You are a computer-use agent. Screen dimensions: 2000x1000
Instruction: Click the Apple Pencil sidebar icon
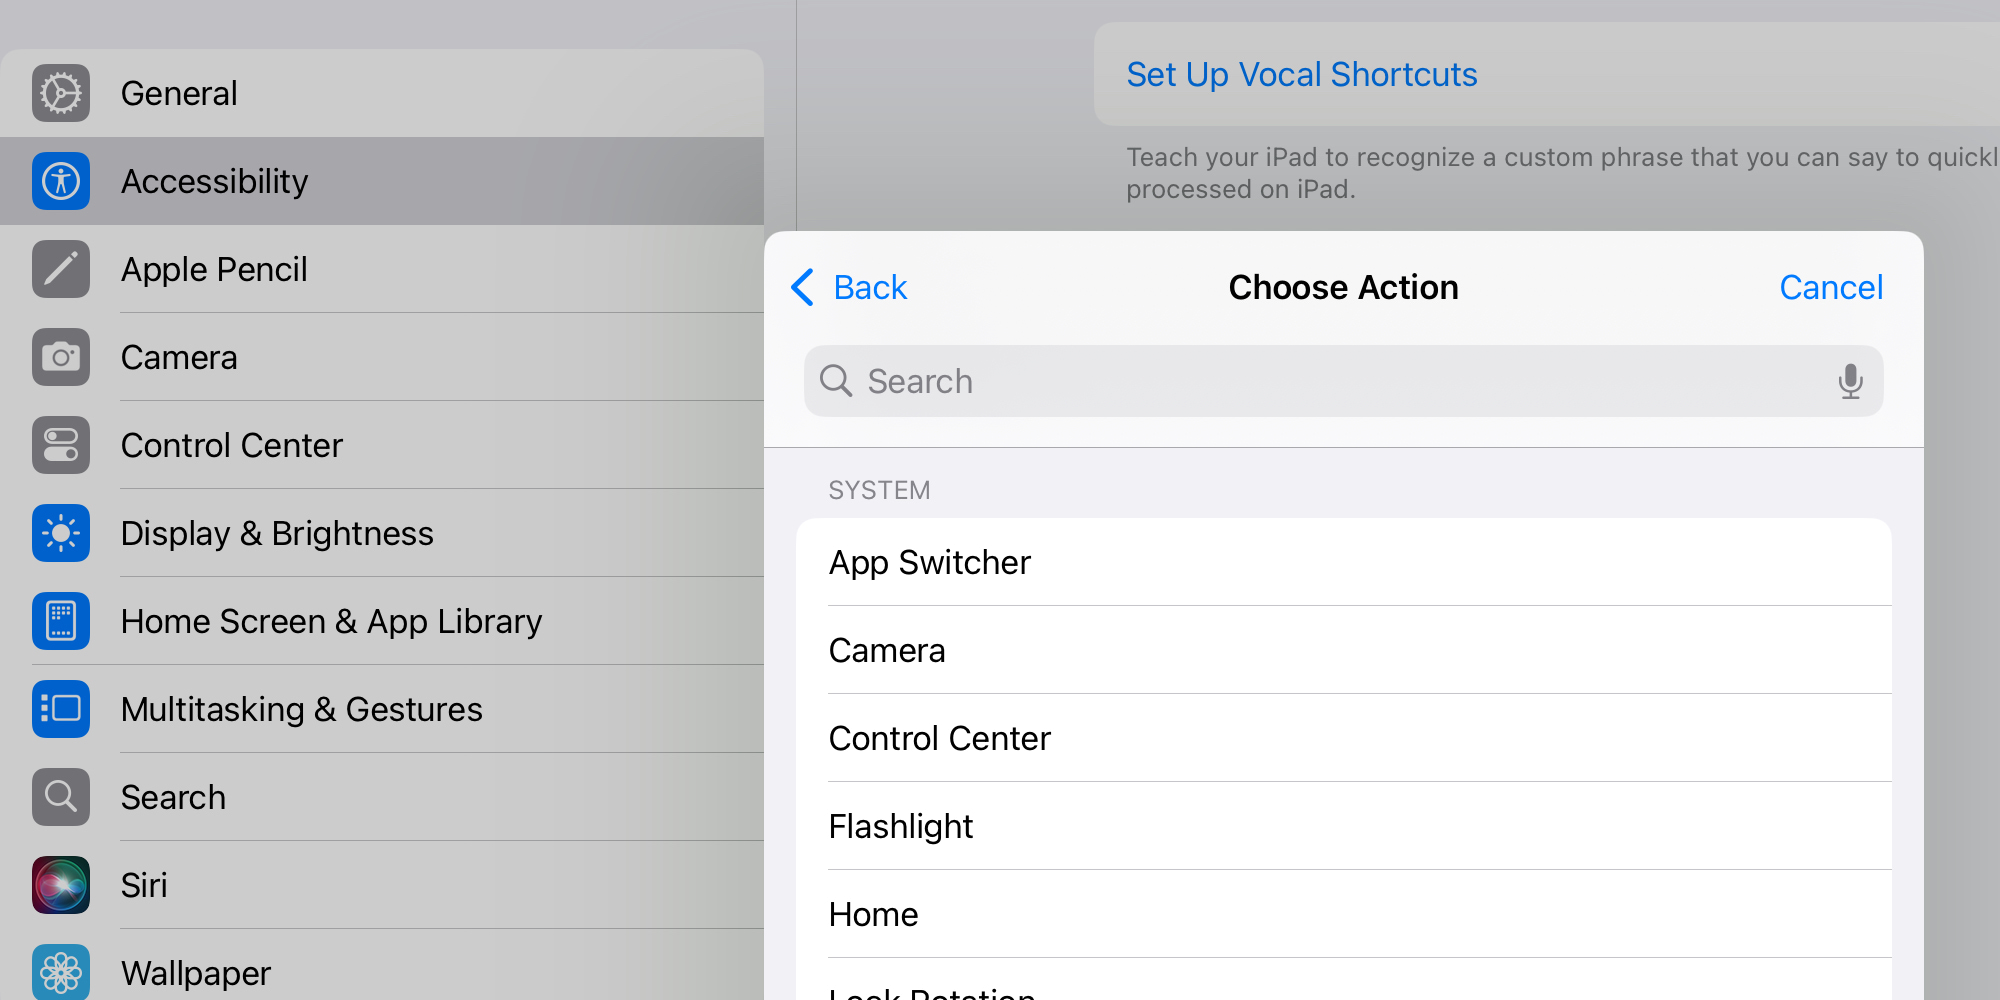point(60,269)
